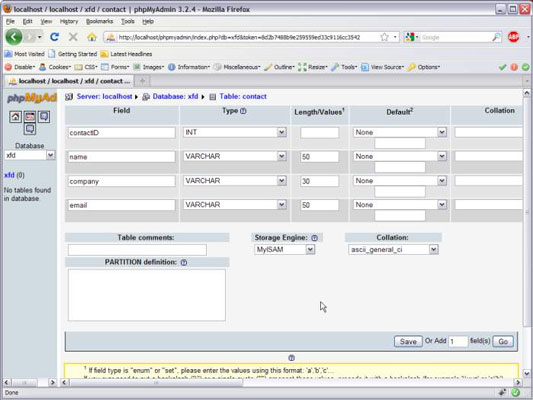Open the Cookies web developer toolbar menu

(55, 67)
